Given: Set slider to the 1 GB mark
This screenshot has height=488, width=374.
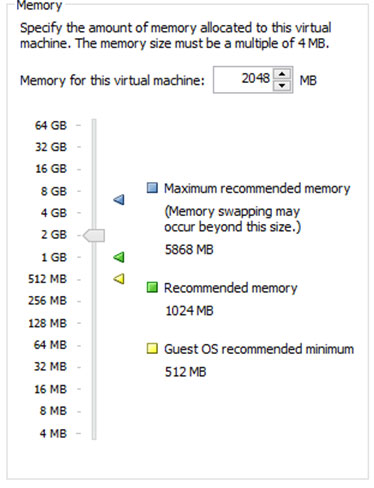Looking at the screenshot, I should tap(94, 257).
